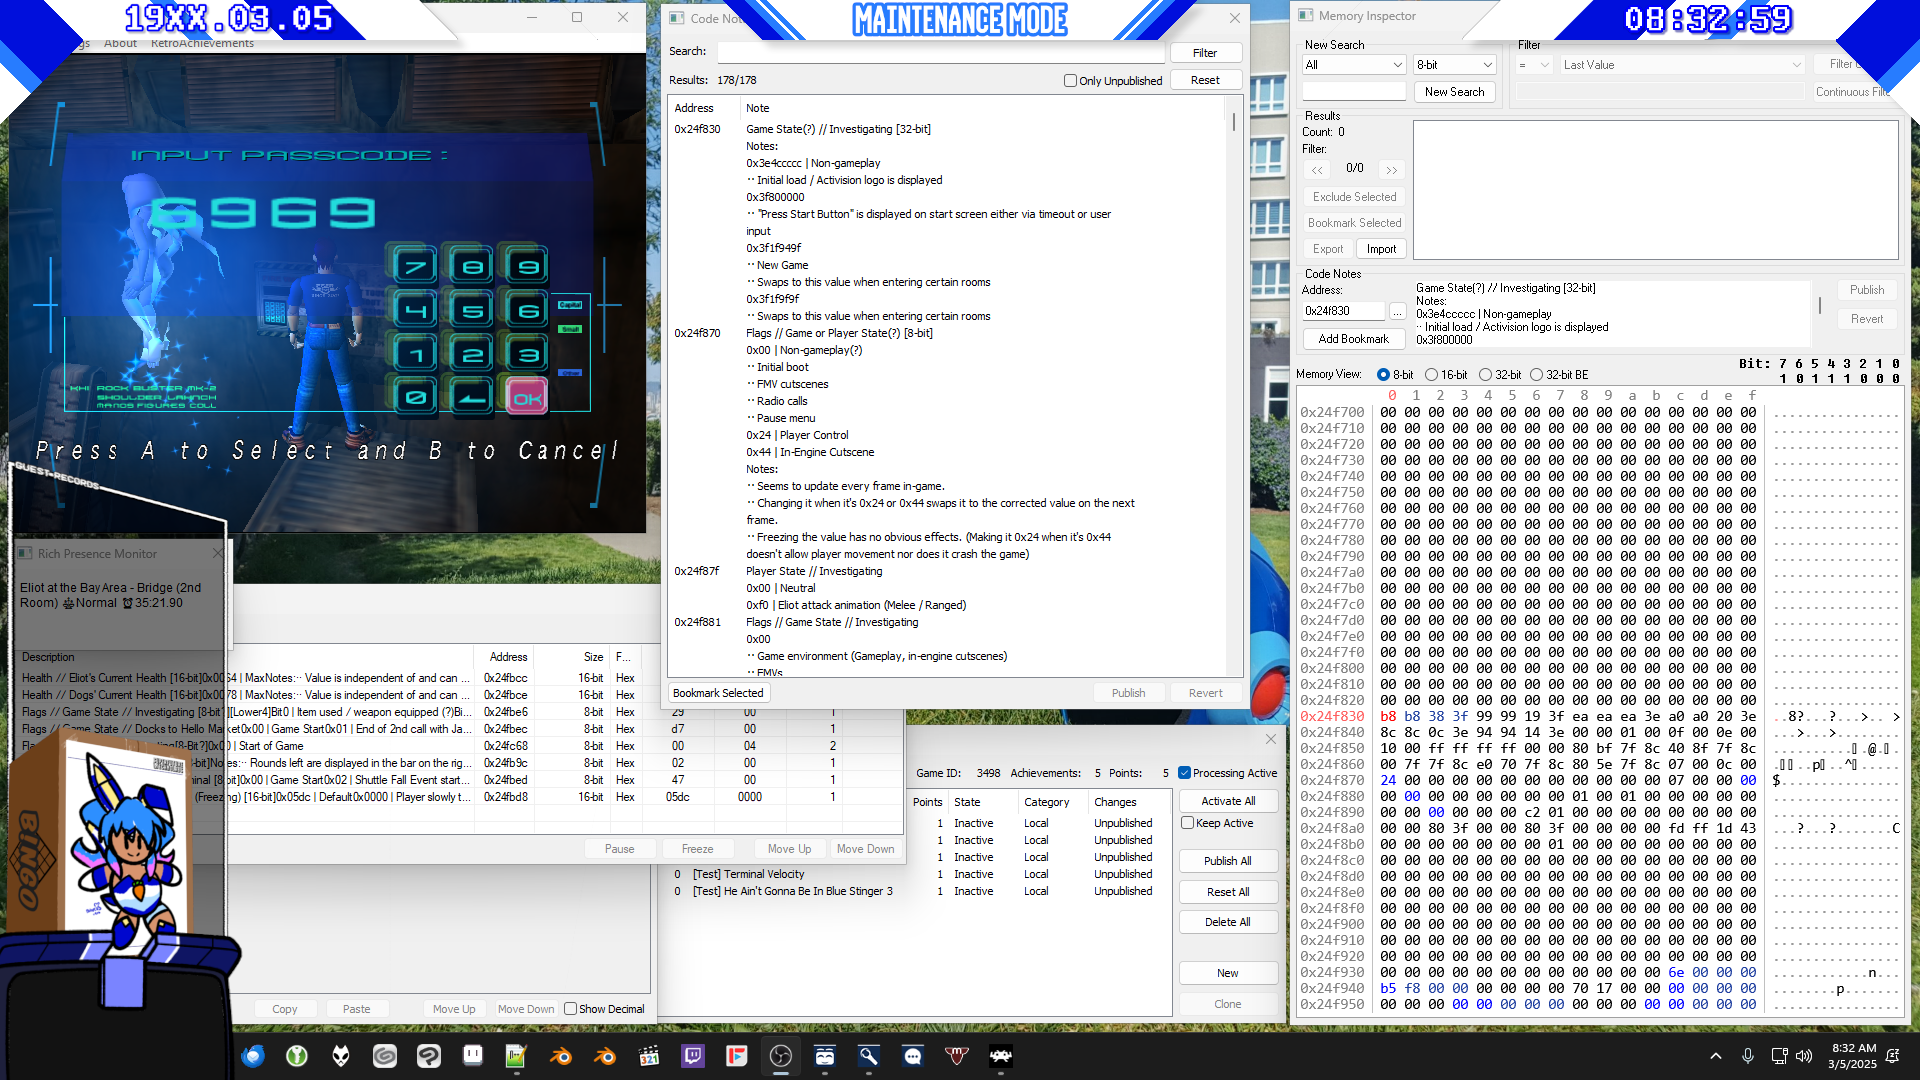Open the magnifier tool taskbar icon
The height and width of the screenshot is (1080, 1920).
click(869, 1056)
